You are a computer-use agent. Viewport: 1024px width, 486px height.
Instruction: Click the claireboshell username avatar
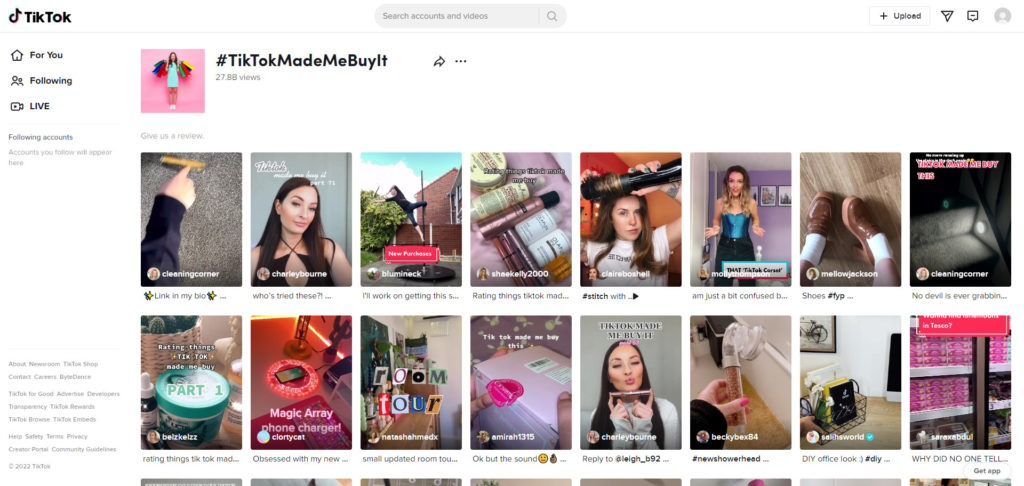coord(593,274)
